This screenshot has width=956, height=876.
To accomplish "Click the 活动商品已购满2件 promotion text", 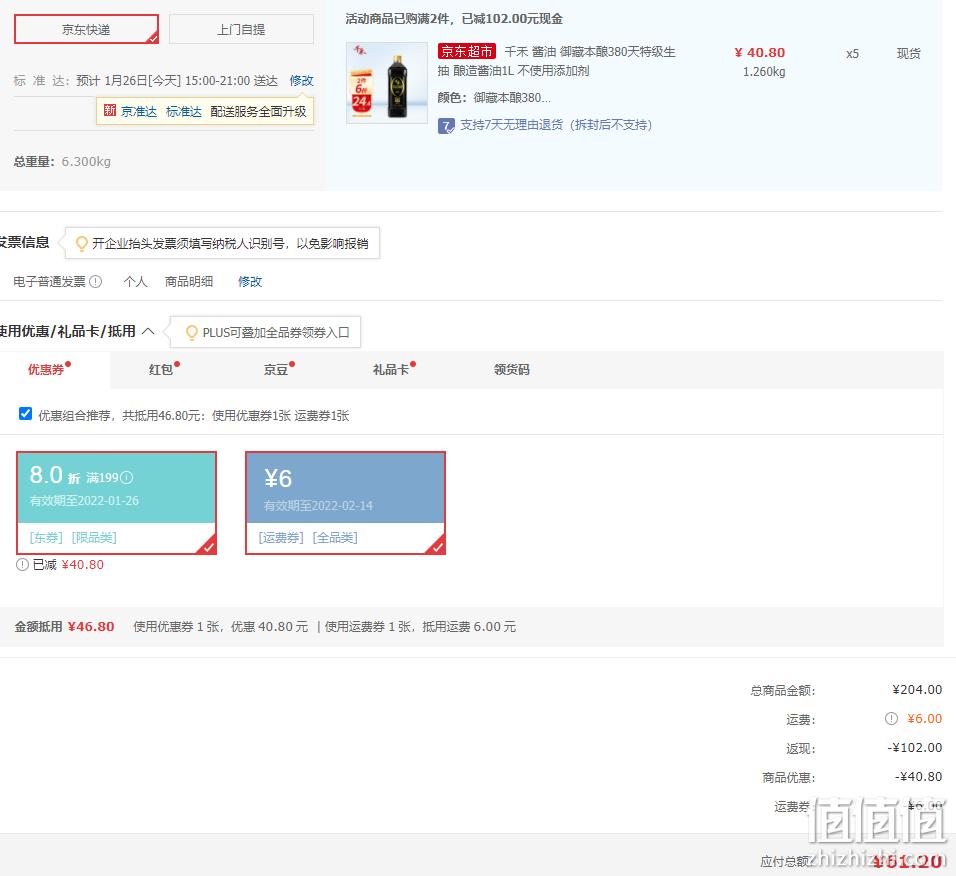I will [454, 19].
